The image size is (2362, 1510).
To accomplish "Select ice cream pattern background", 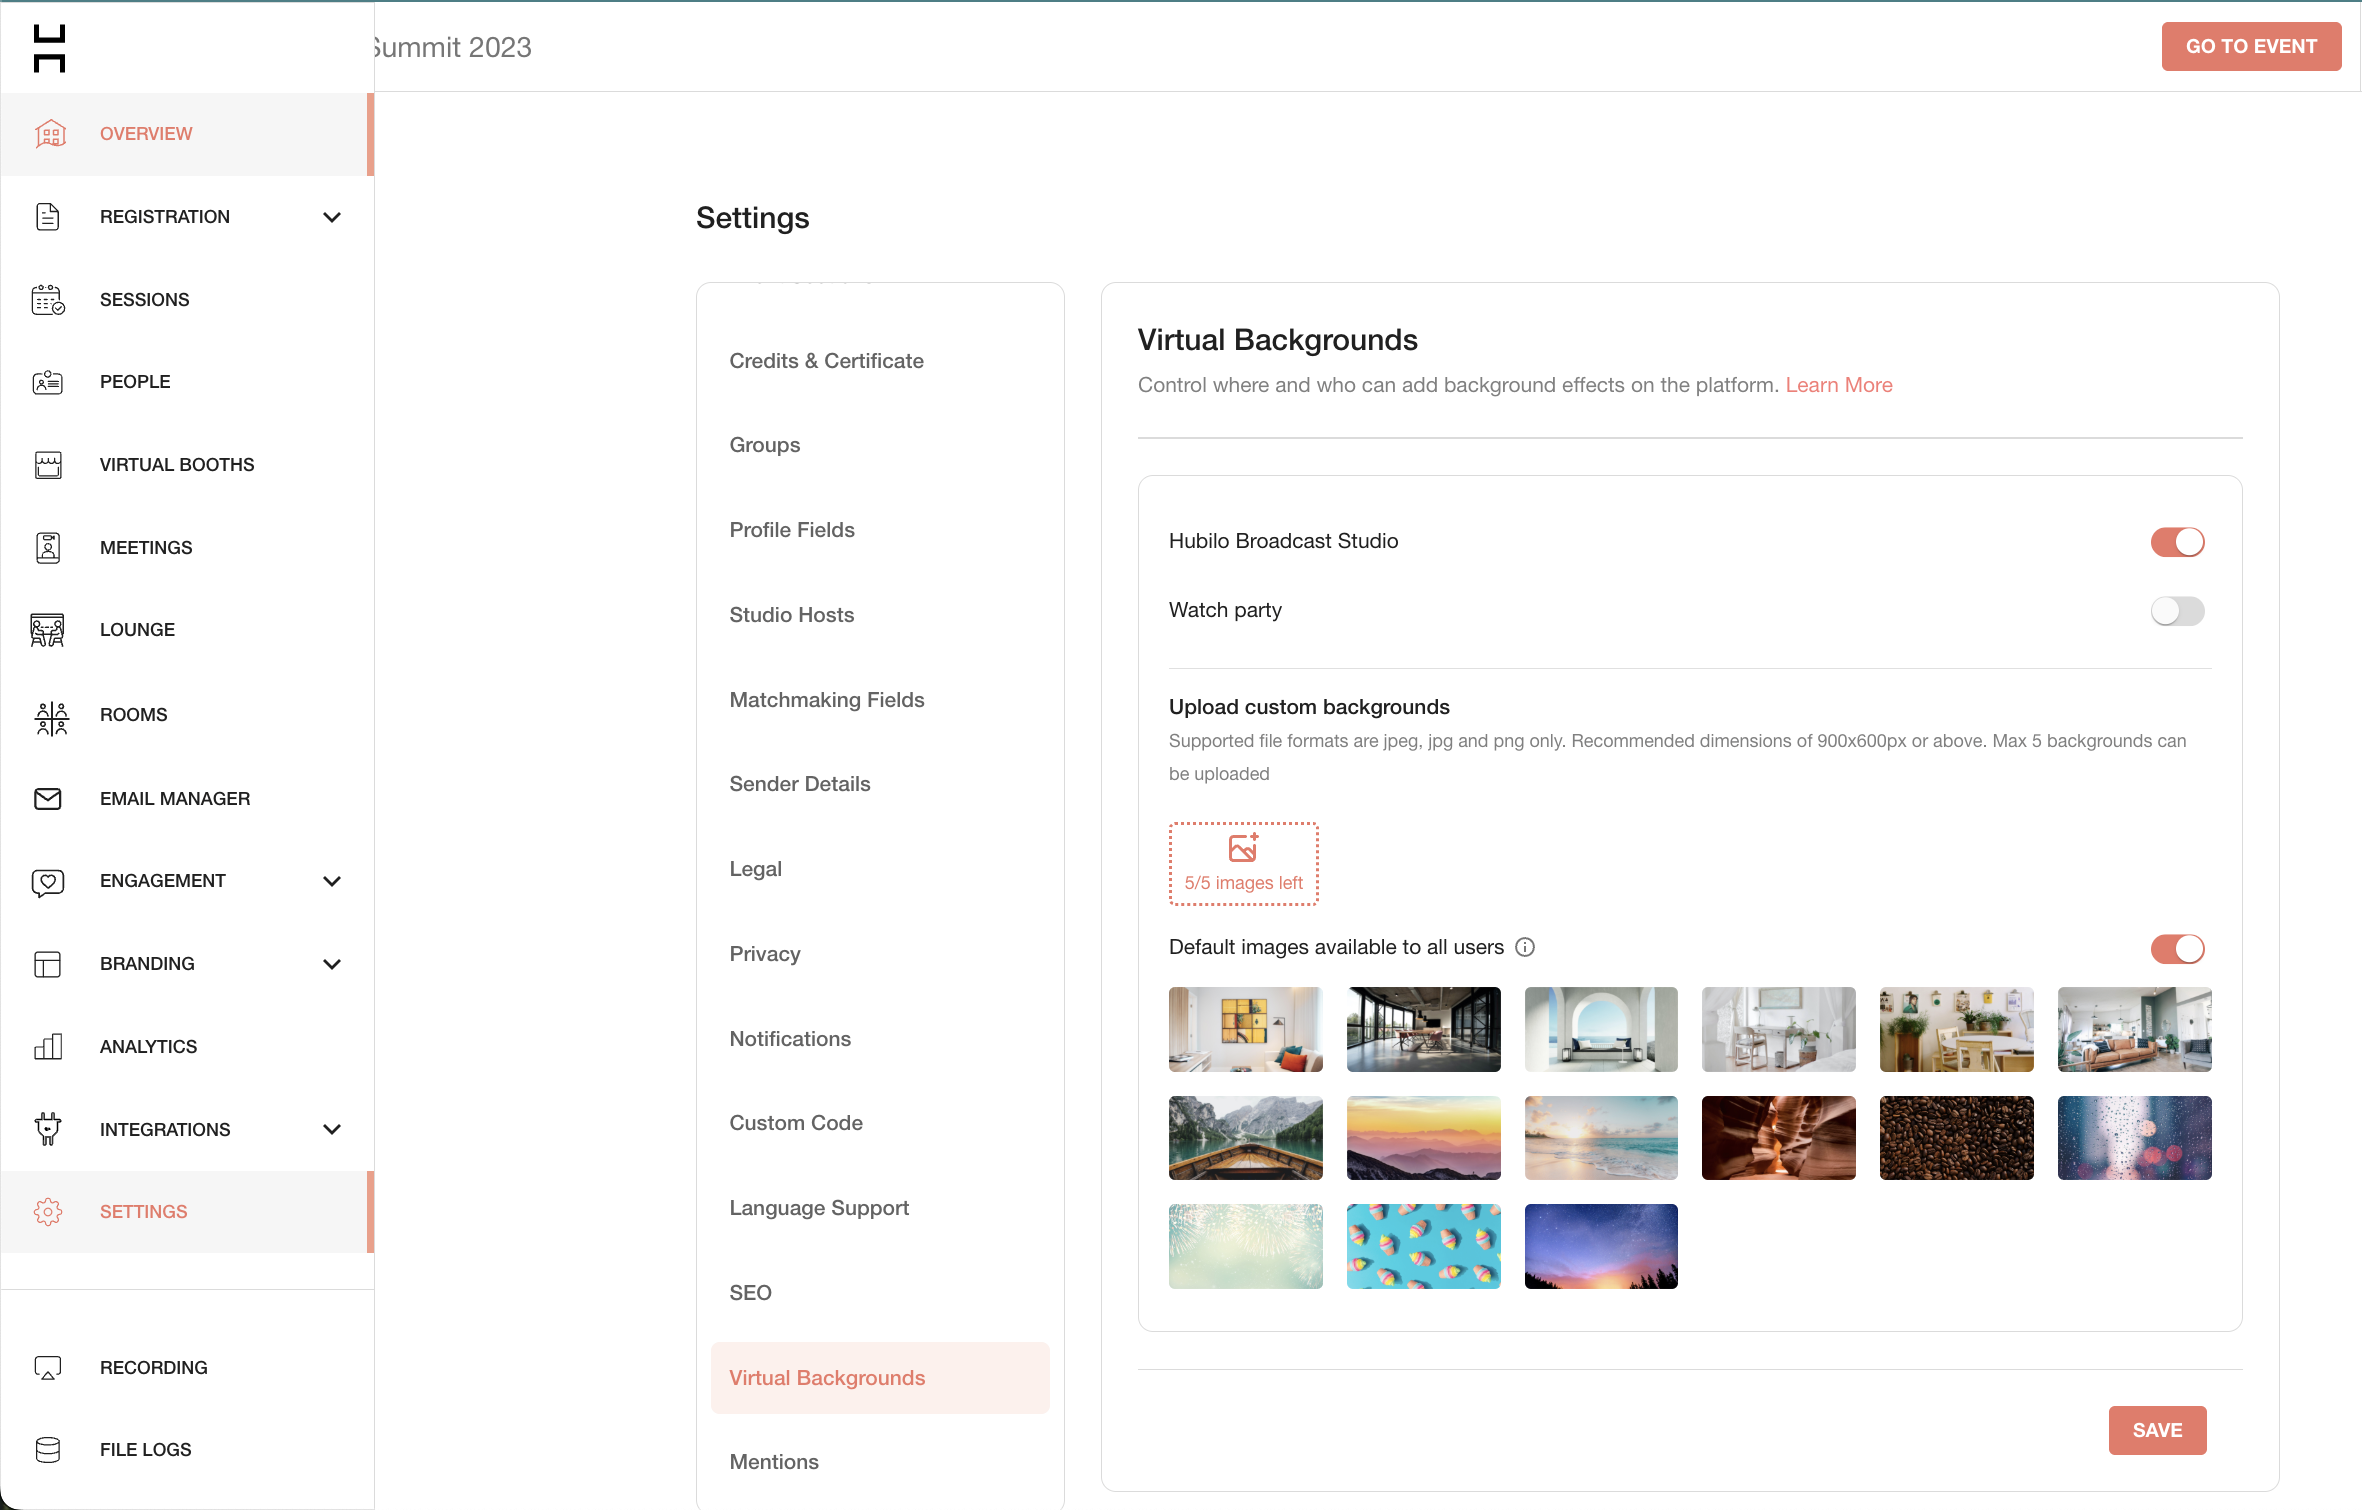I will pyautogui.click(x=1423, y=1247).
